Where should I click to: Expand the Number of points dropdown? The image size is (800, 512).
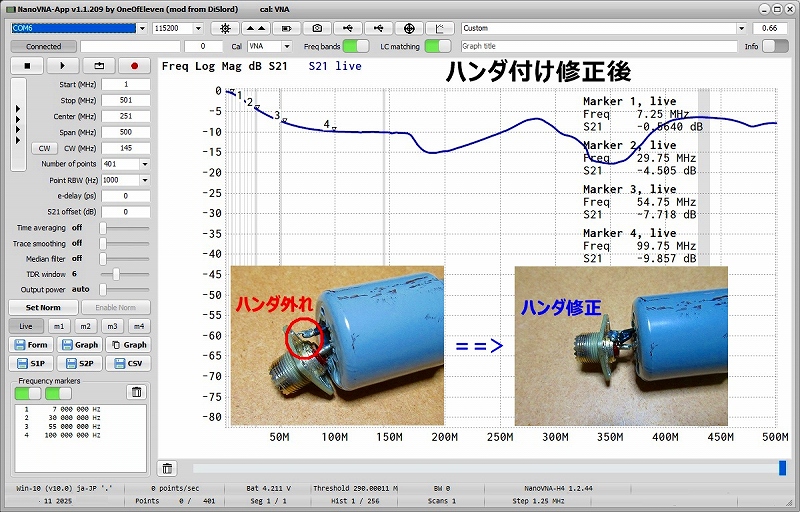coord(145,164)
